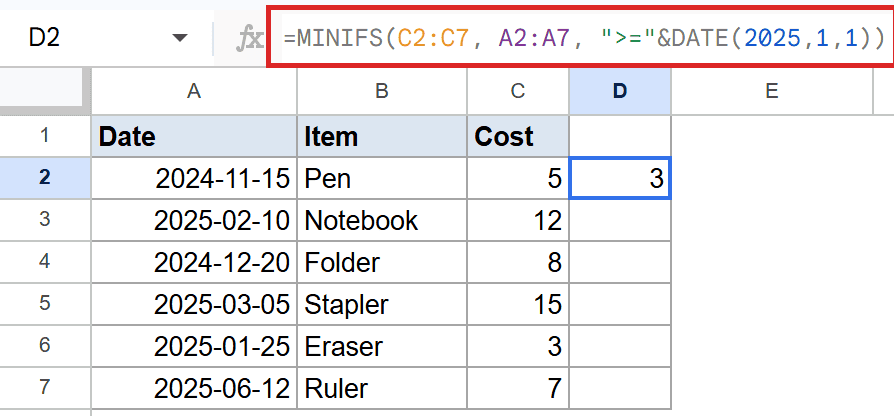Click the Date header cell
The width and height of the screenshot is (894, 416).
pyautogui.click(x=194, y=136)
